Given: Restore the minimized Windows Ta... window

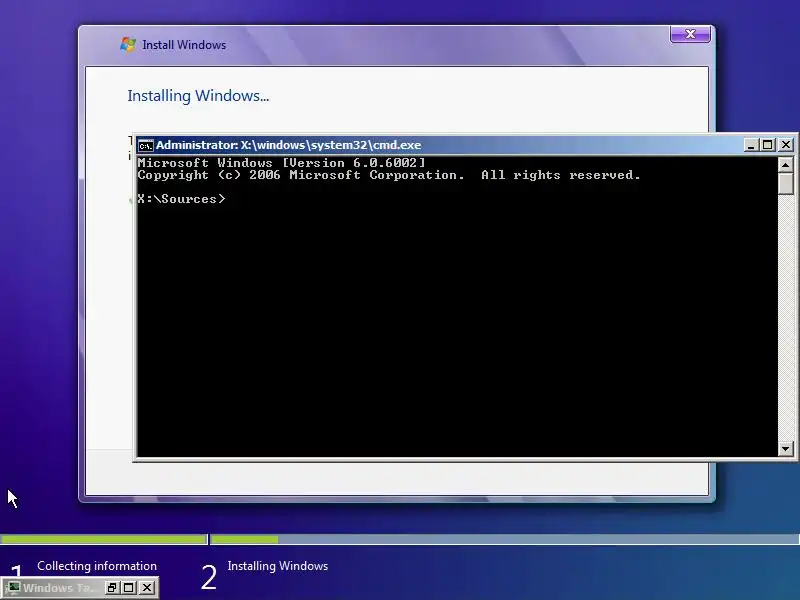Looking at the screenshot, I should pos(111,588).
